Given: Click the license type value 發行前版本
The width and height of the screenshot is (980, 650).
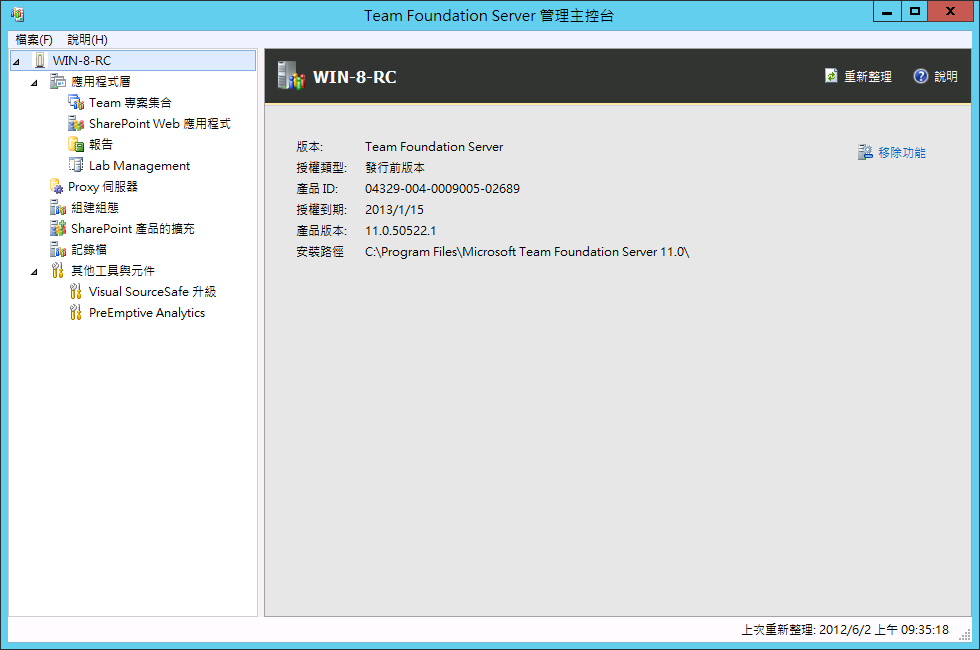Looking at the screenshot, I should coord(395,168).
